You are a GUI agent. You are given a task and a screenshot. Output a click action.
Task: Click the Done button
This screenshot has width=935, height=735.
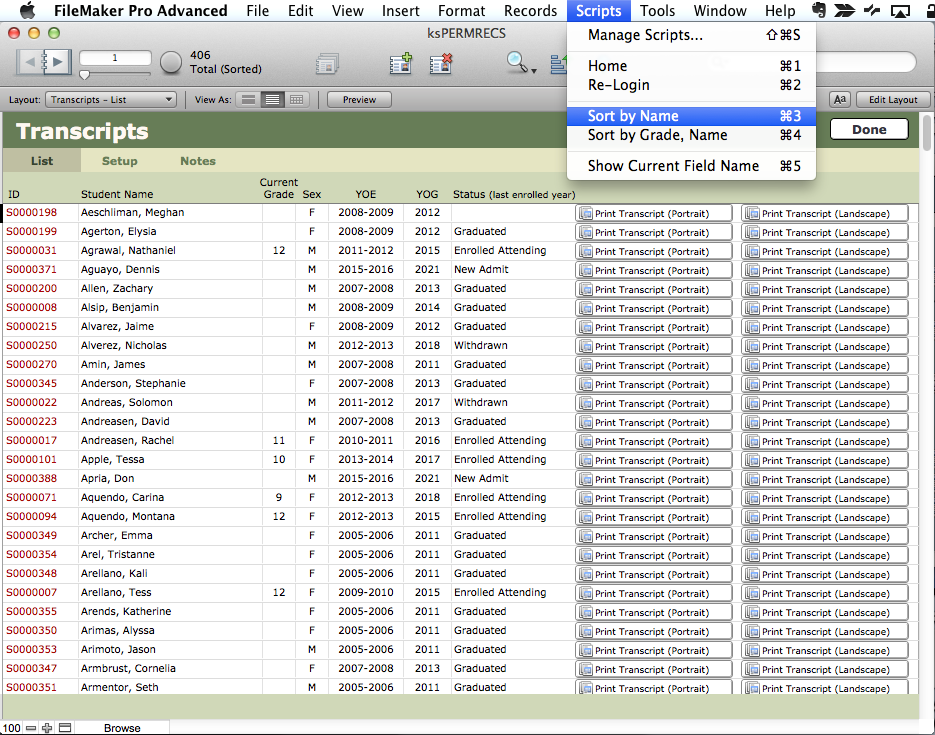point(869,129)
